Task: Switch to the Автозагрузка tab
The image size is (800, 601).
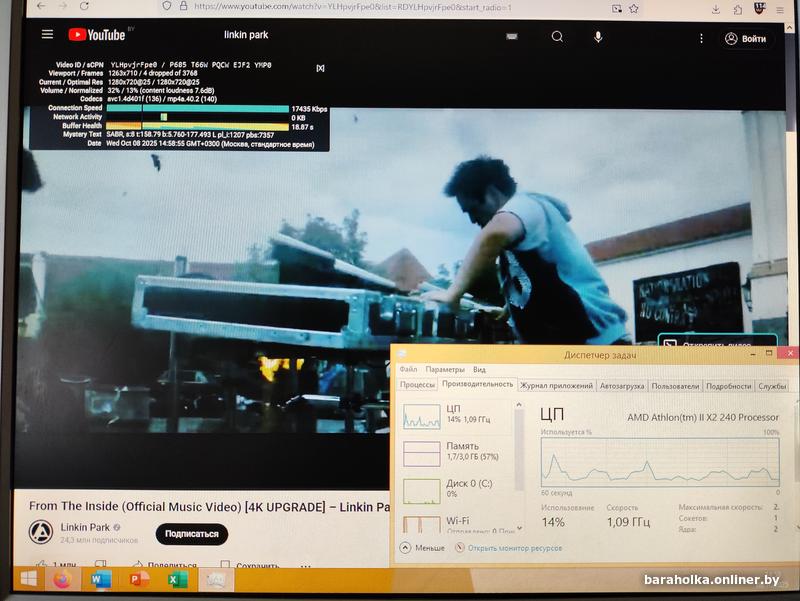Action: (x=622, y=385)
